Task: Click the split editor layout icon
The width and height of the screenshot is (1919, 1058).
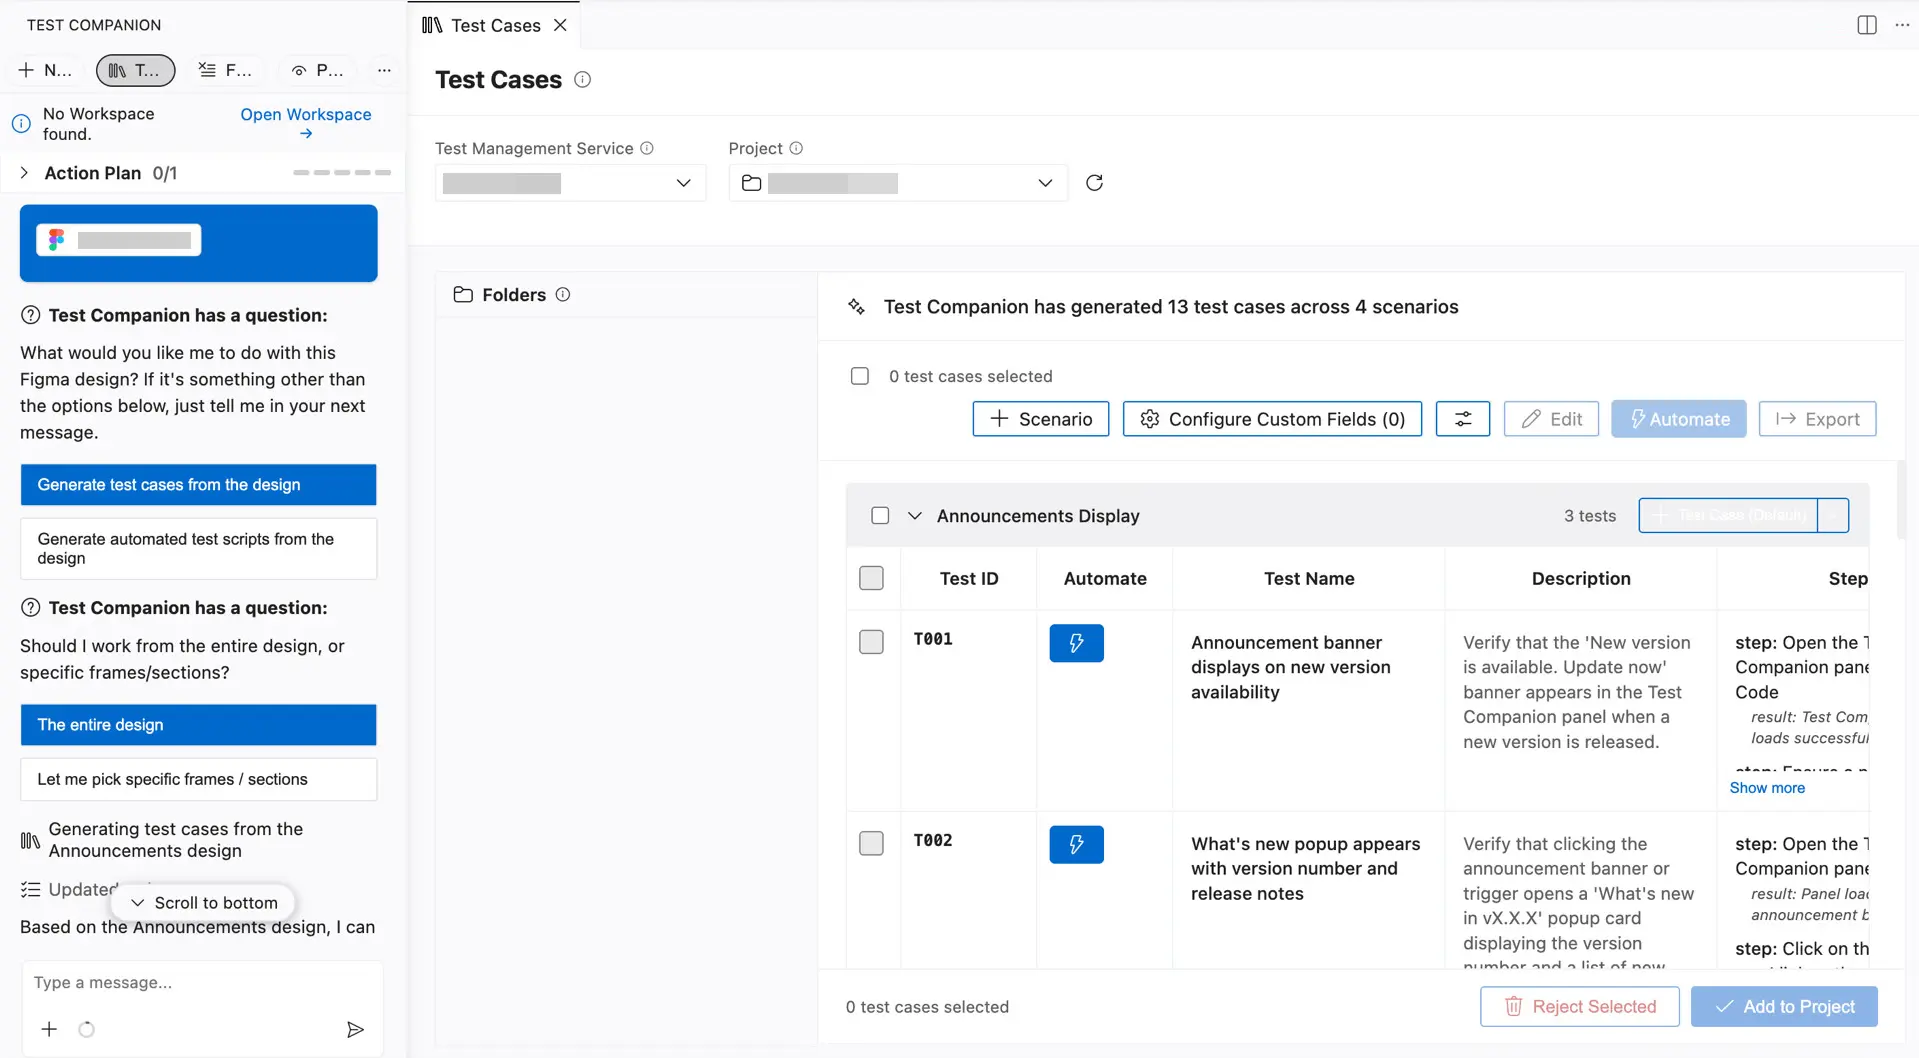Action: click(1866, 25)
